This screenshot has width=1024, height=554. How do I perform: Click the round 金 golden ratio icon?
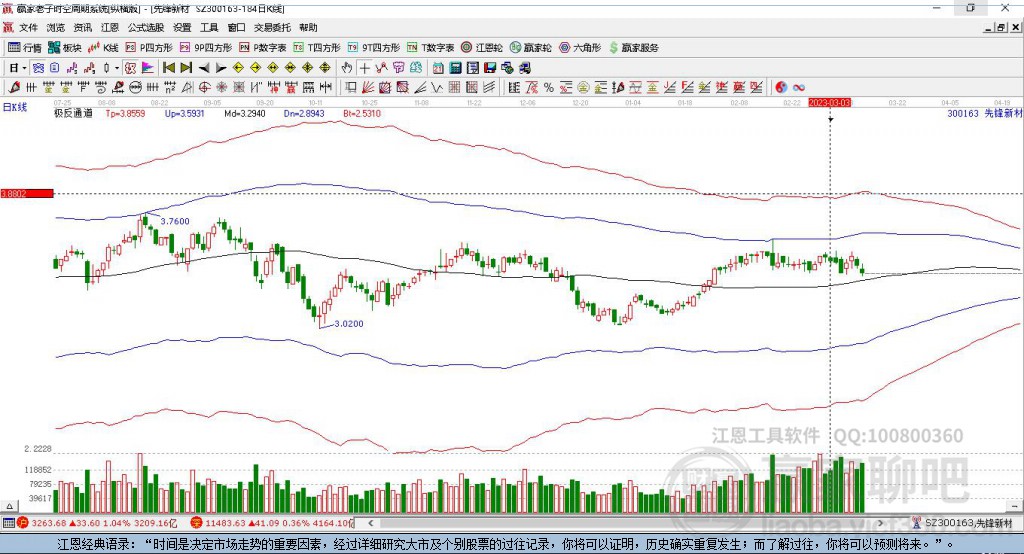[x=583, y=87]
